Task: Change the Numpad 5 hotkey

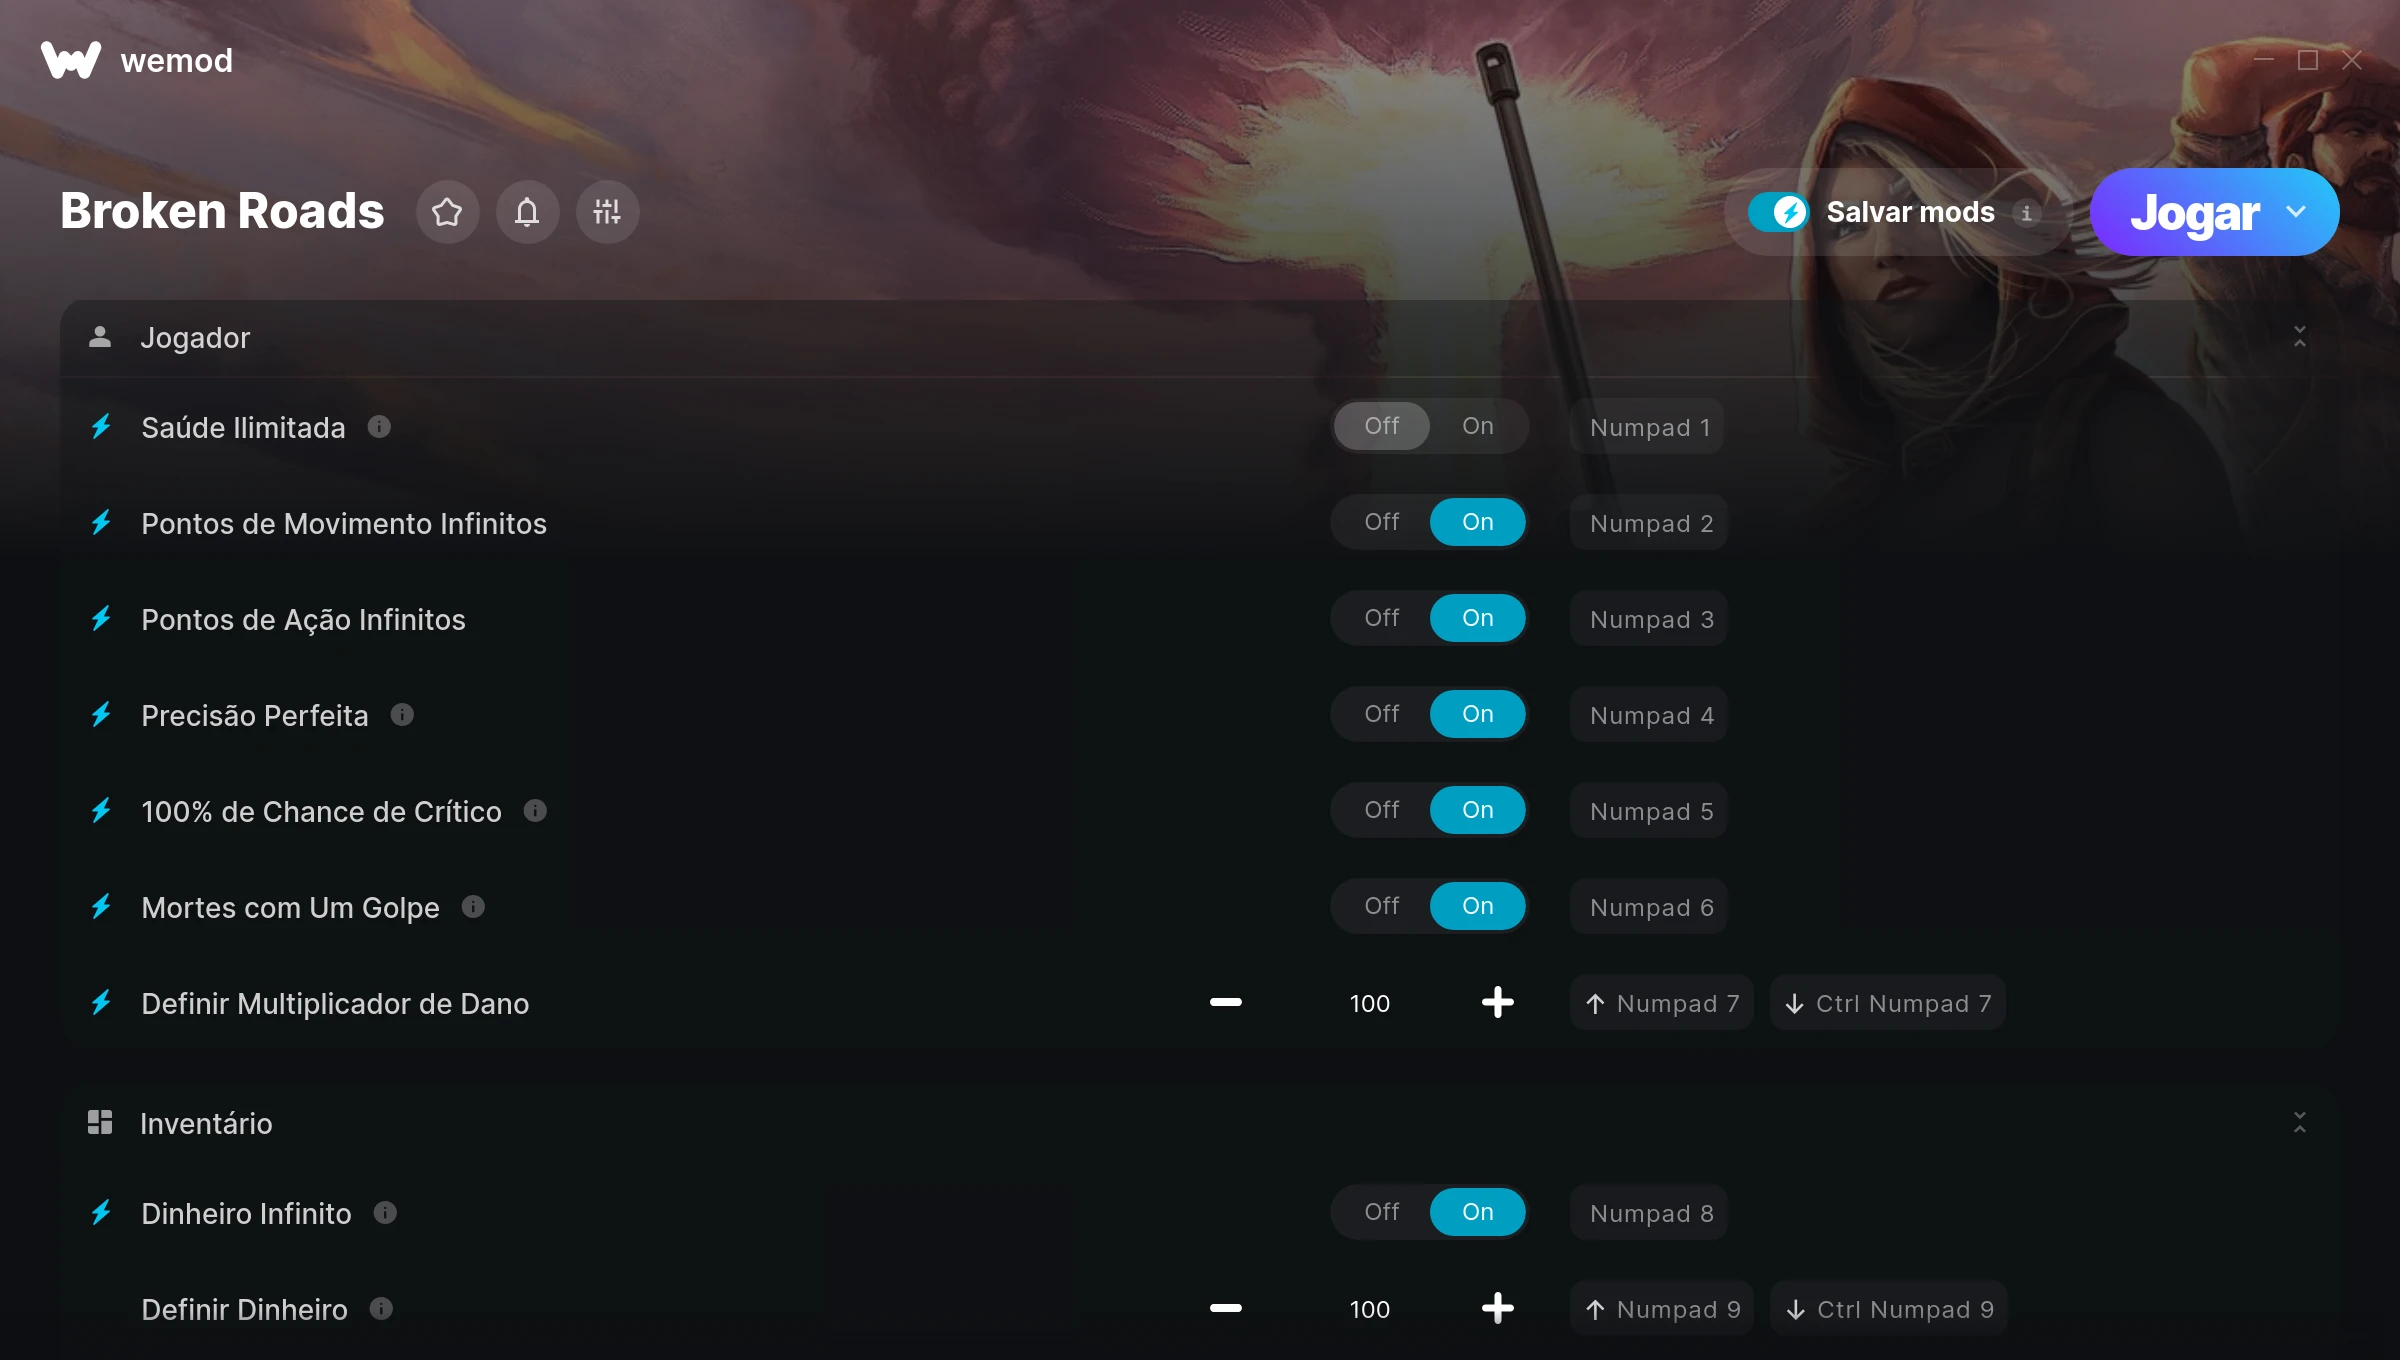Action: (x=1650, y=811)
